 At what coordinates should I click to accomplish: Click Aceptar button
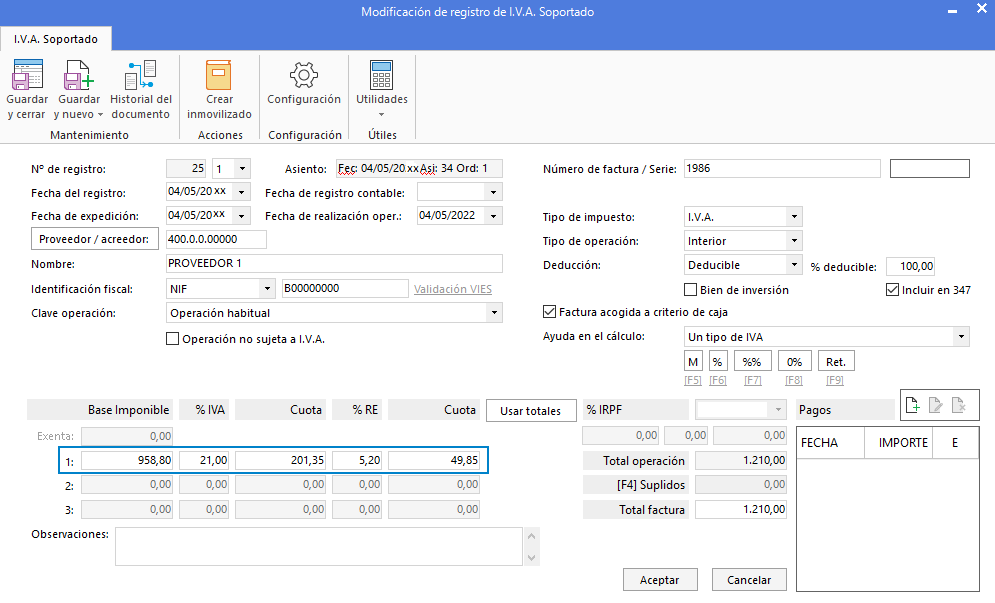[x=660, y=580]
